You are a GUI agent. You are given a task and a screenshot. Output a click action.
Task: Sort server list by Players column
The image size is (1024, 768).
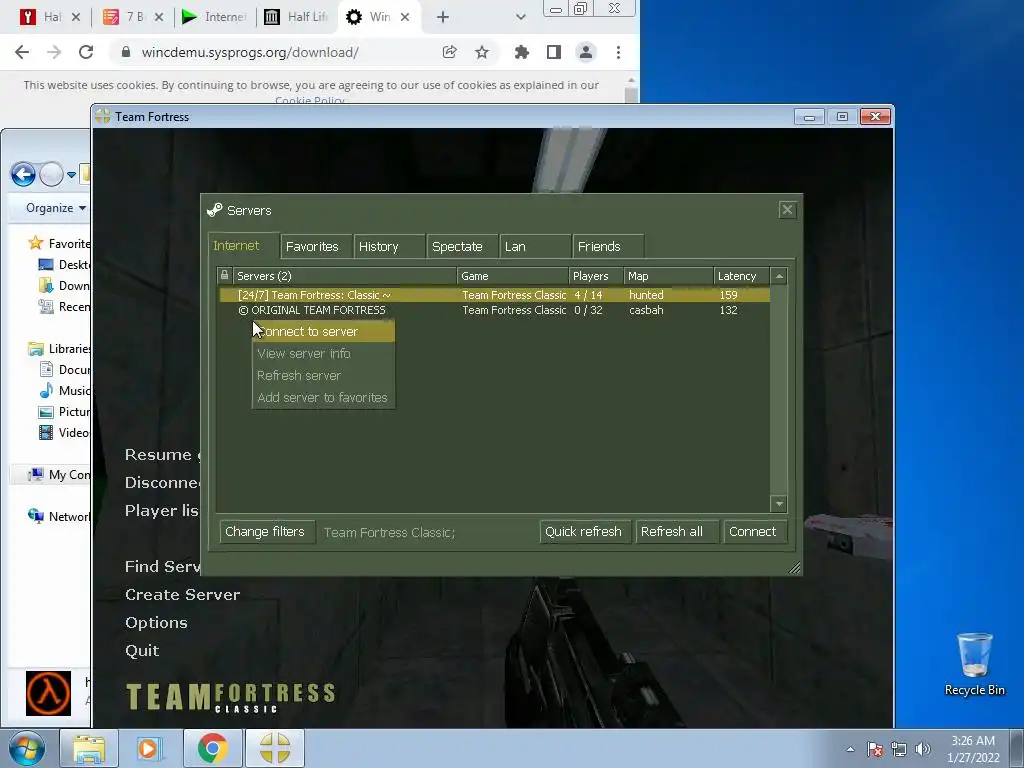[596, 276]
